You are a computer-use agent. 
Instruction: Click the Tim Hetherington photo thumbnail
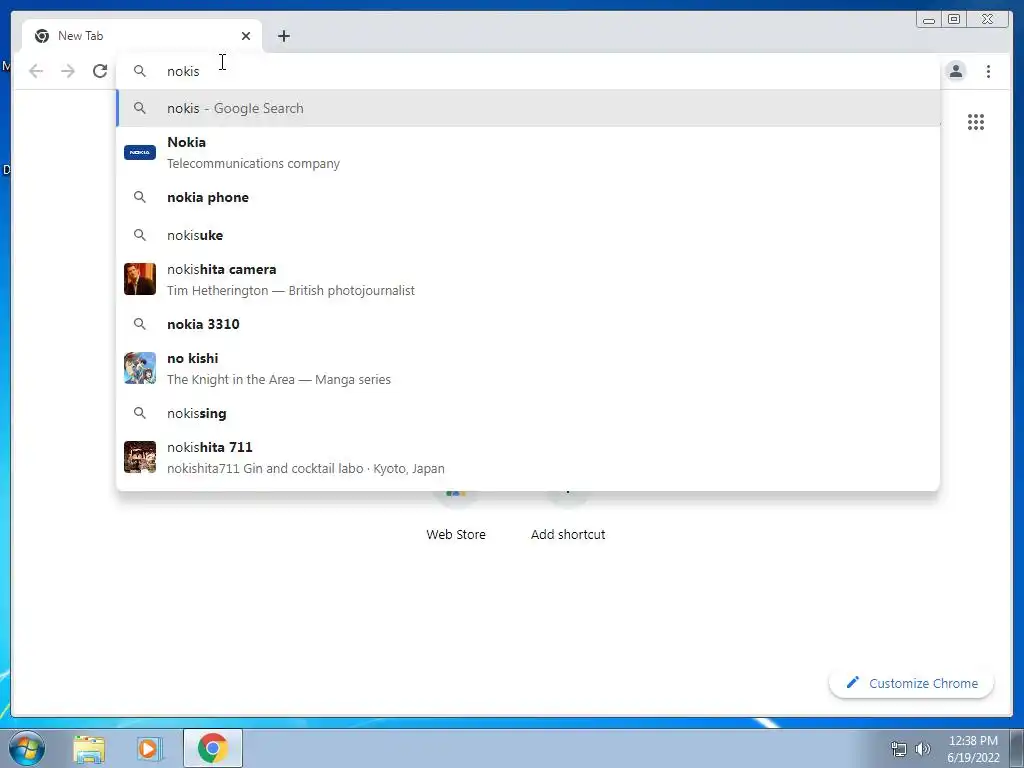click(x=140, y=280)
